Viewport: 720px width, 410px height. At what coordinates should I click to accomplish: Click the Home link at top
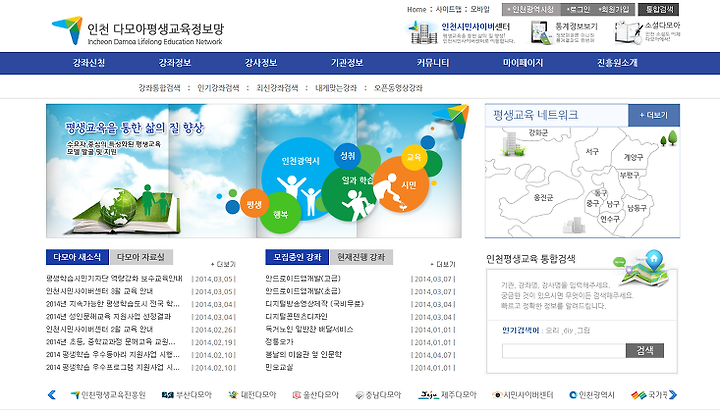[416, 9]
